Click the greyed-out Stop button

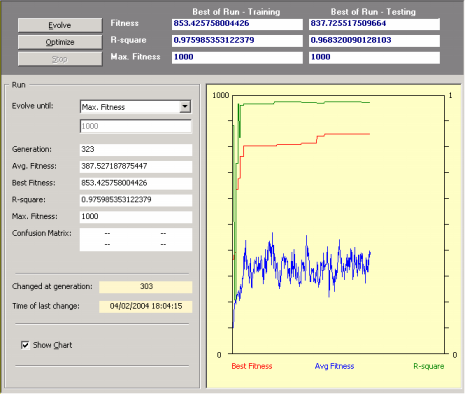coord(60,59)
